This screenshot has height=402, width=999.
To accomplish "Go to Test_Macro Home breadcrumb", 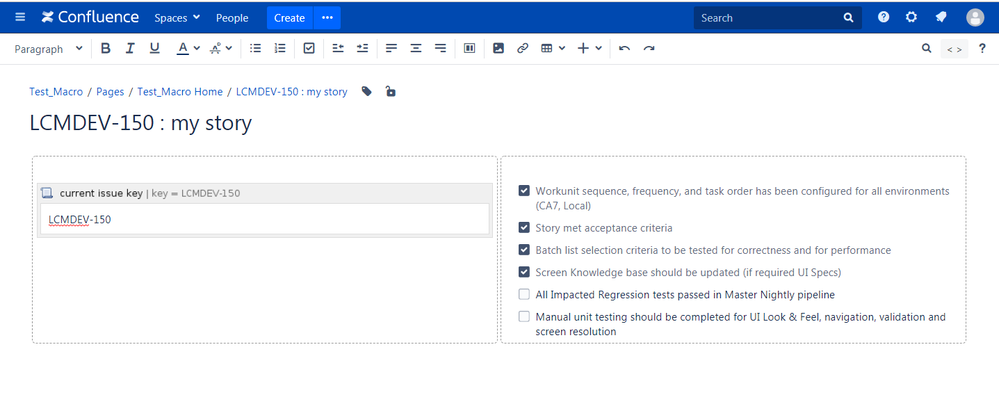I will pyautogui.click(x=180, y=92).
